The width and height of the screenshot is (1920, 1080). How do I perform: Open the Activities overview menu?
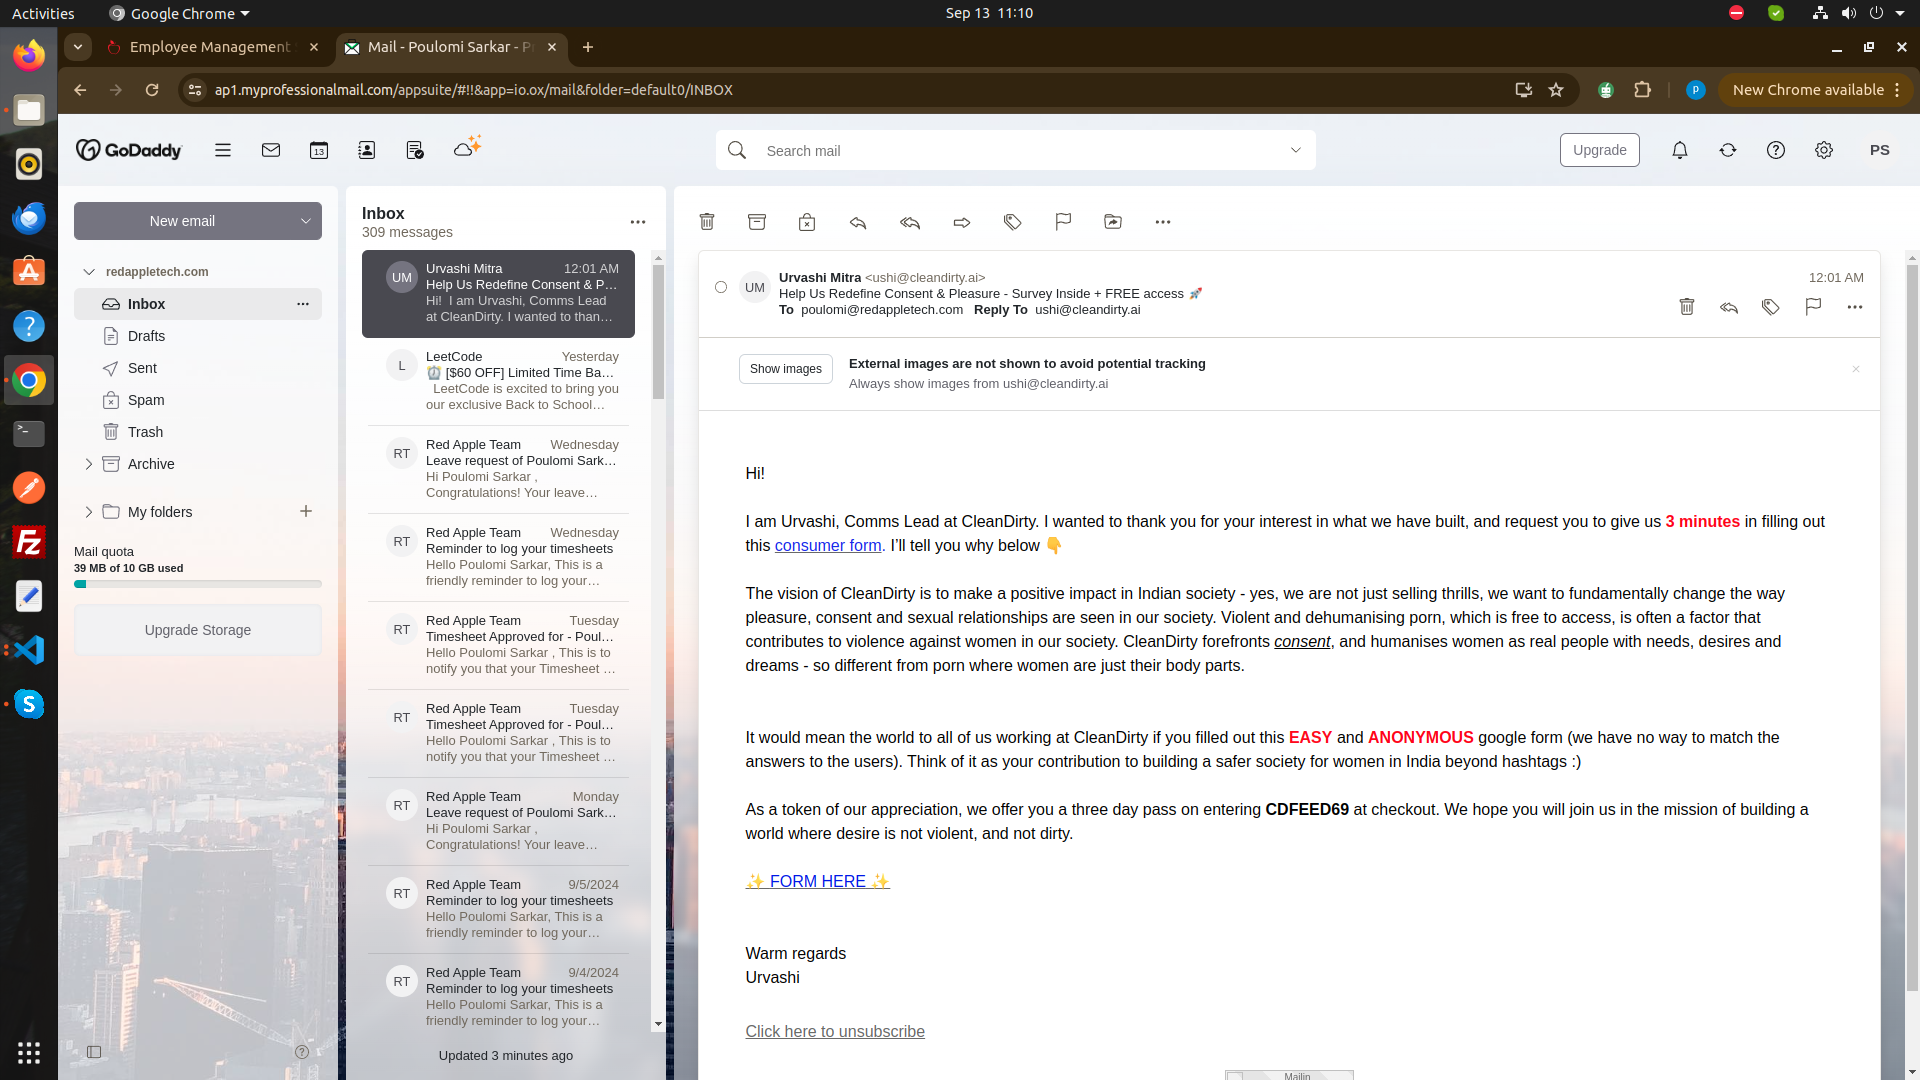point(43,13)
